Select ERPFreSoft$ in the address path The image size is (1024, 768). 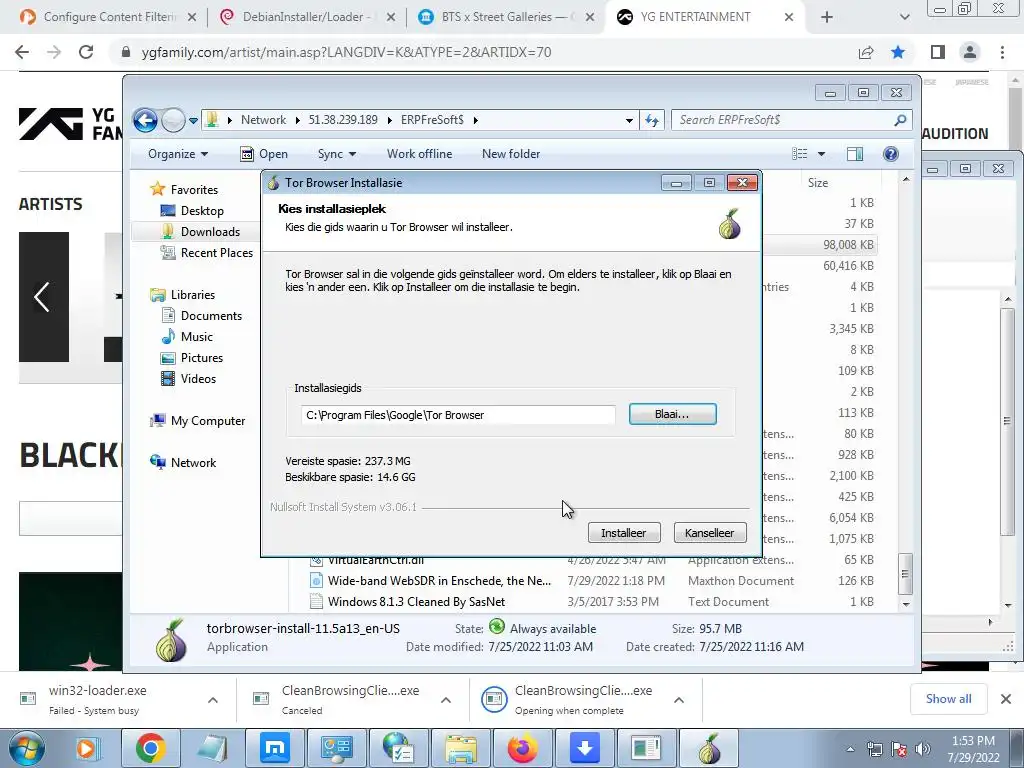(x=432, y=120)
